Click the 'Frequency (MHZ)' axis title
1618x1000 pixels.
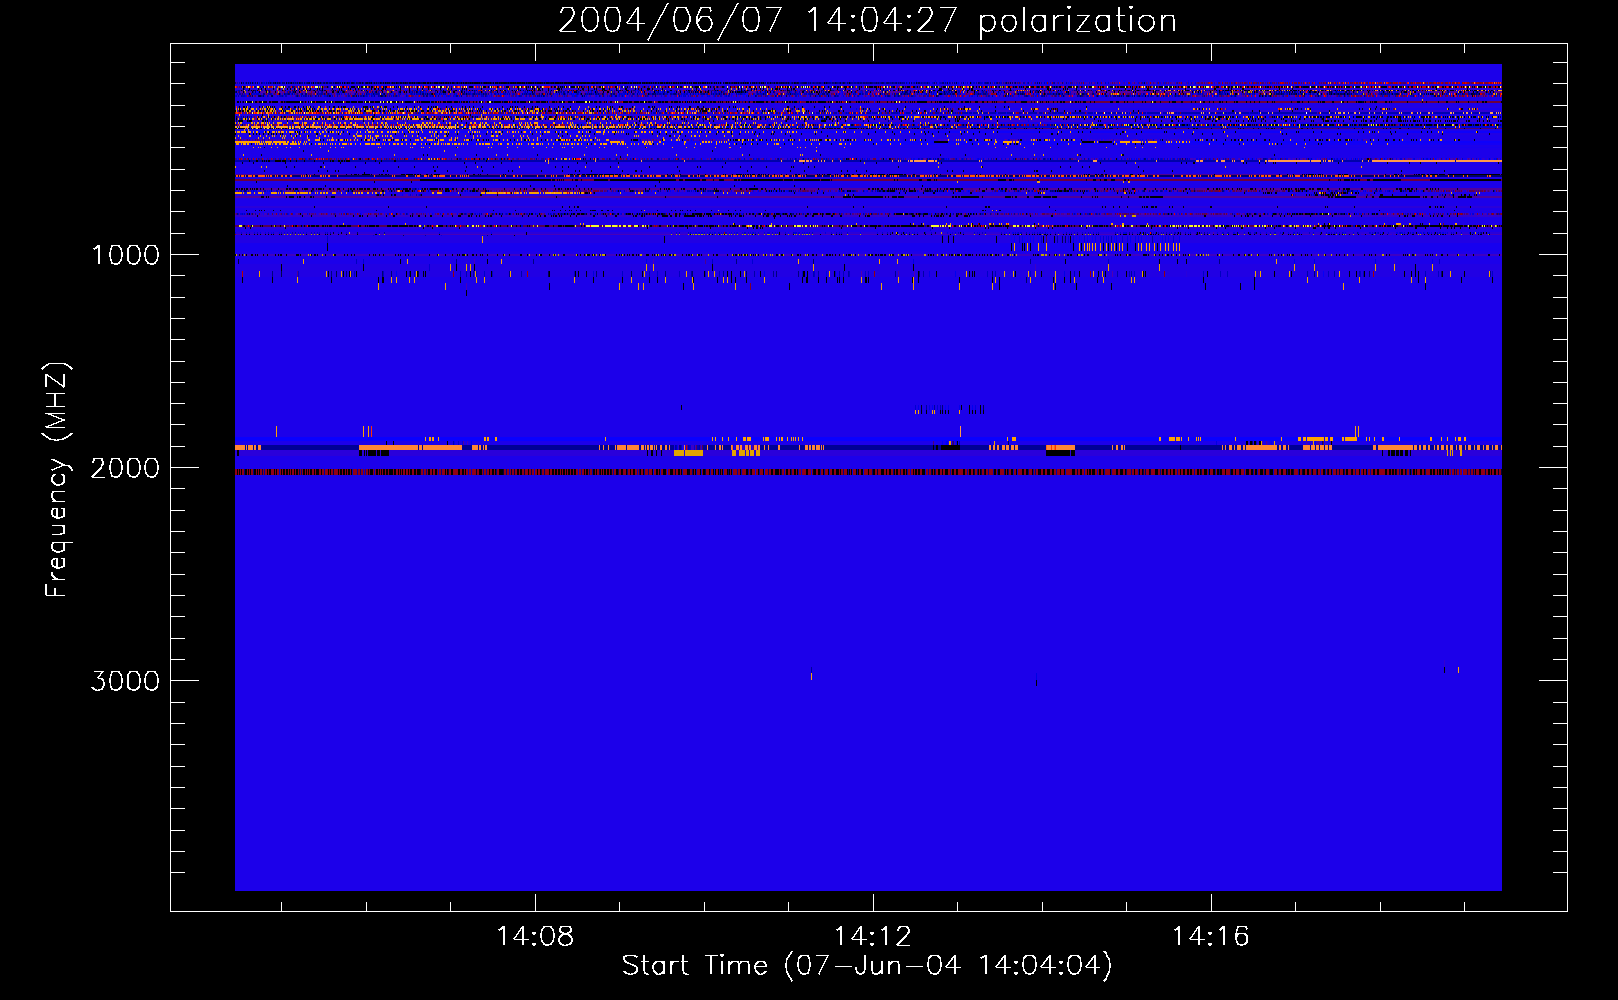[56, 480]
